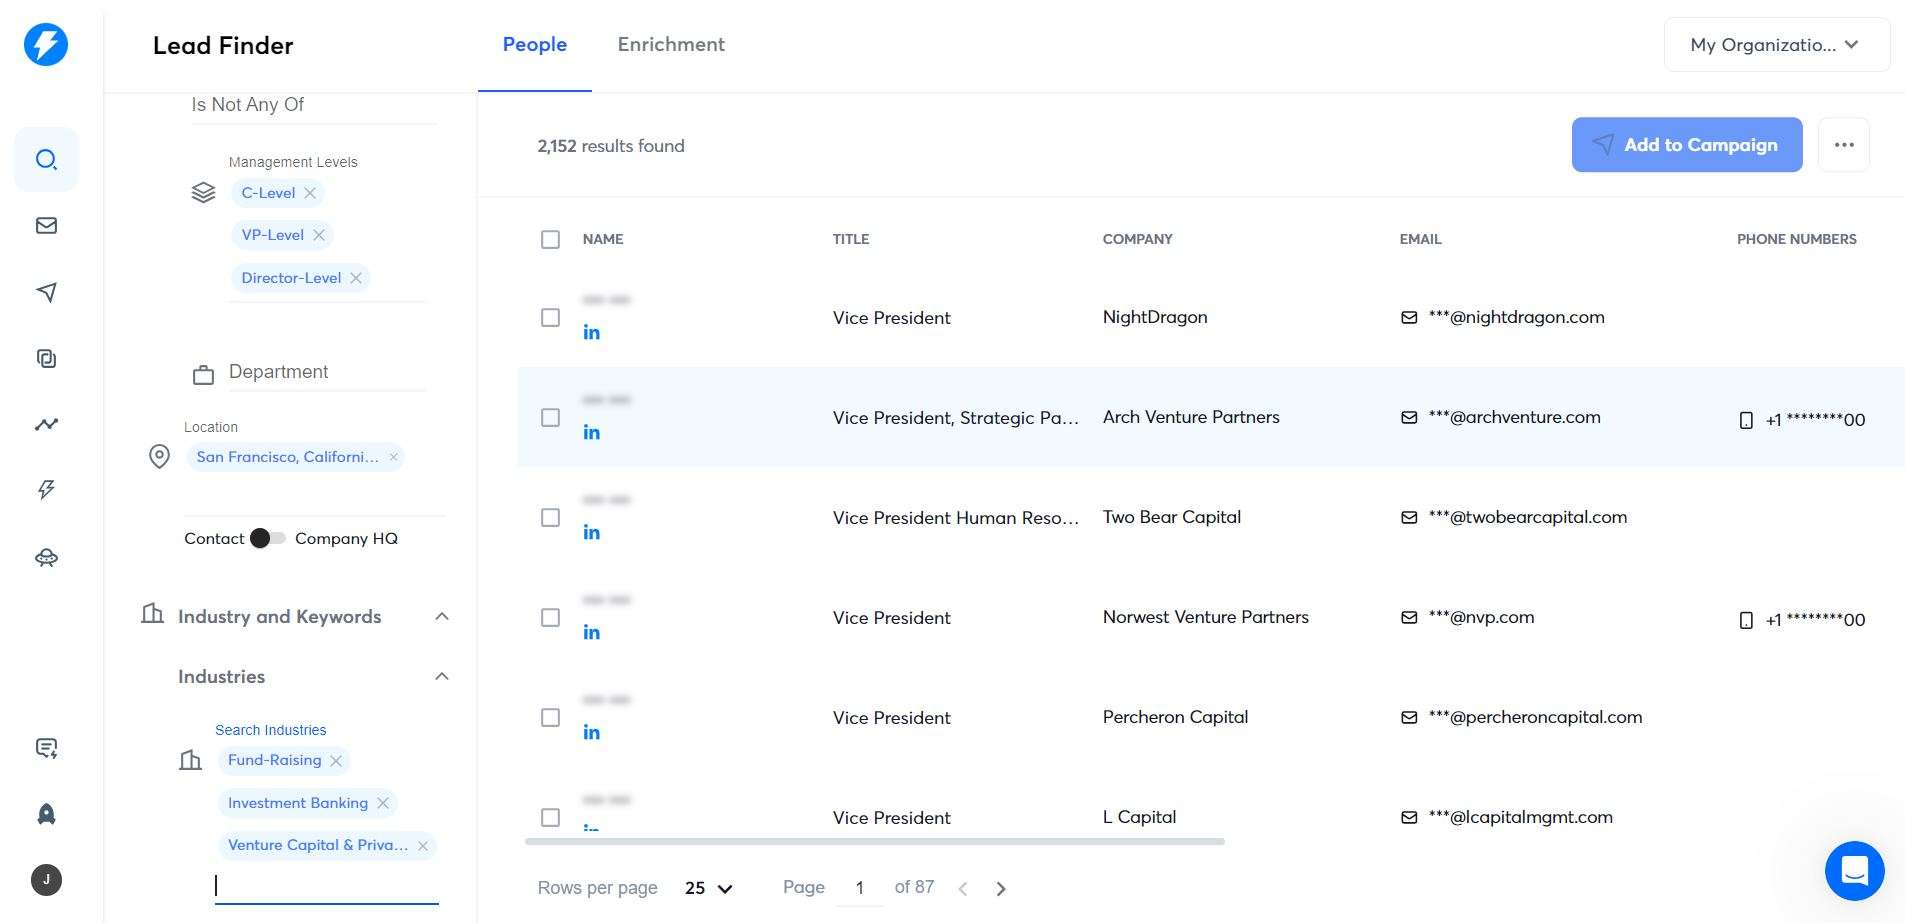Screen dimensions: 1905x923
Task: Remove the C-Level management filter
Action: (310, 193)
